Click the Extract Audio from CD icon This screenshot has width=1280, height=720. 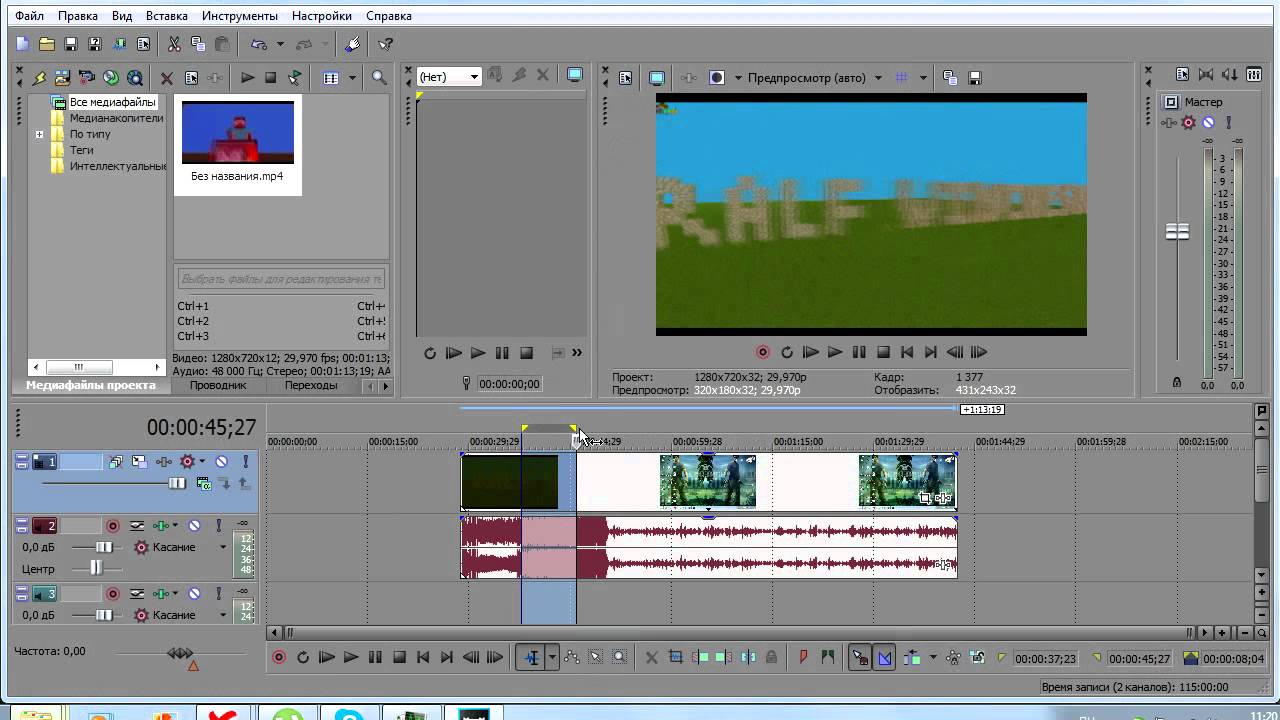111,77
